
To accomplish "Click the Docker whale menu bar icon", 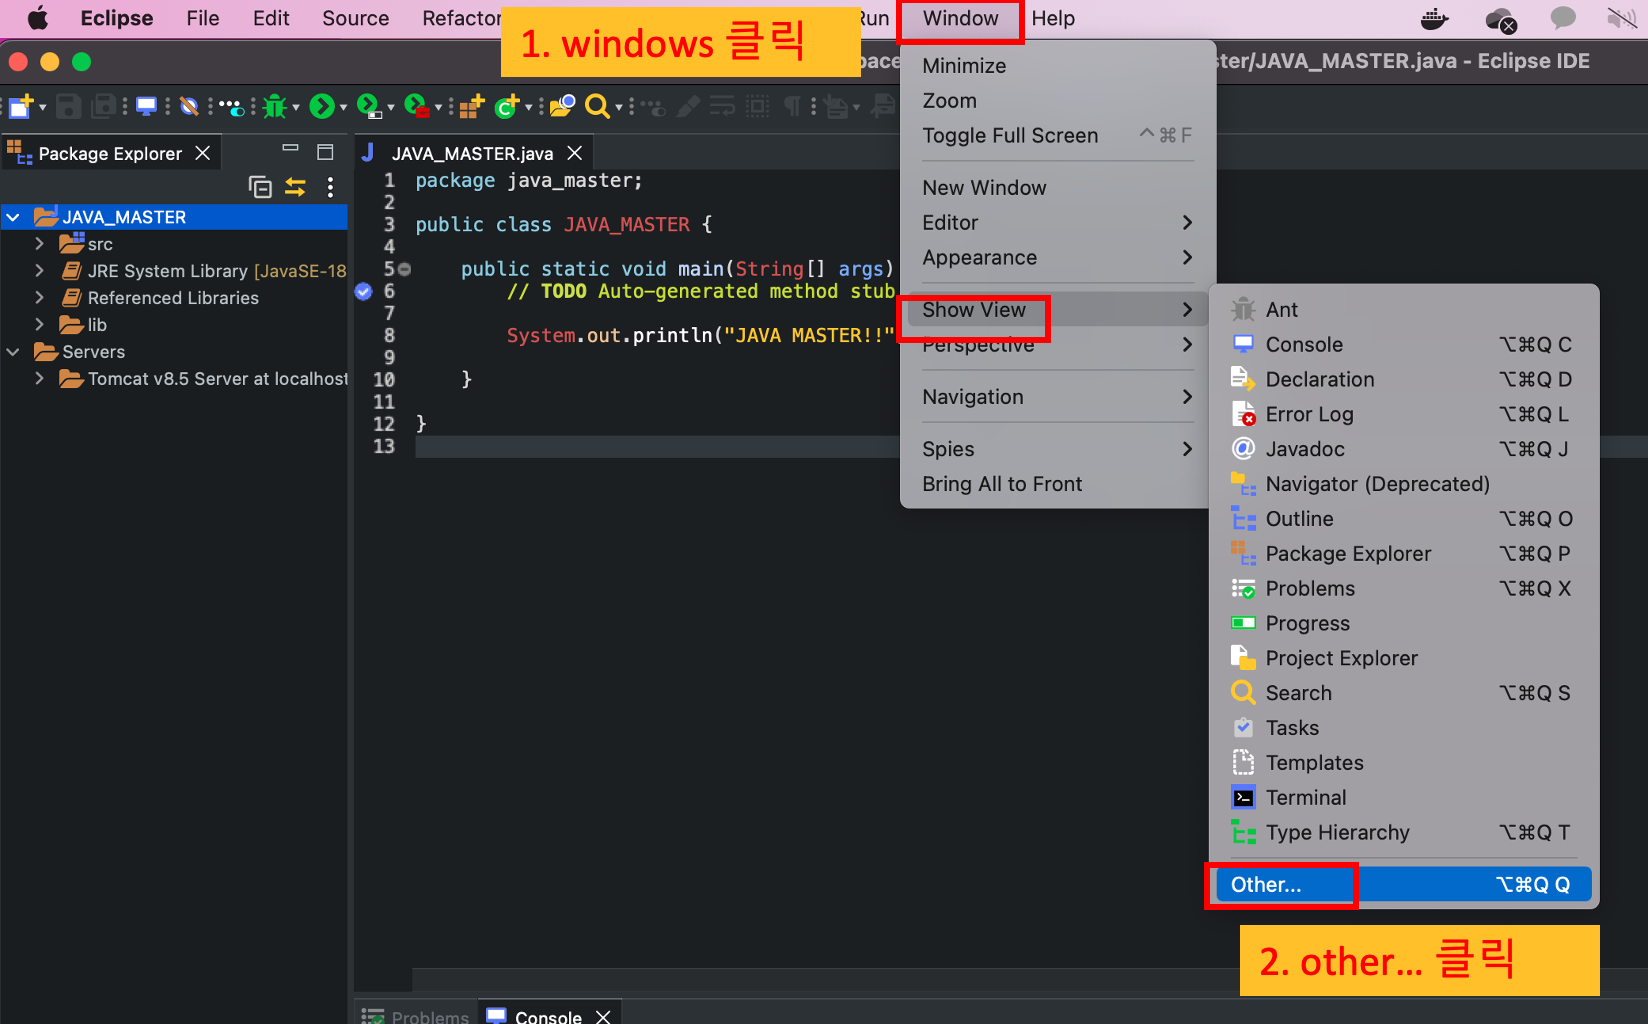I will 1435,19.
